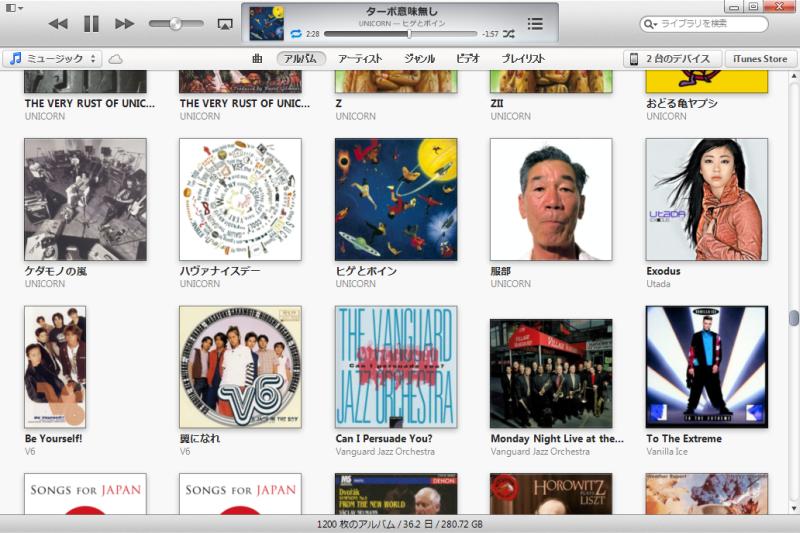Open the From The New World album cover
This screenshot has height=533, width=800.
click(396, 494)
